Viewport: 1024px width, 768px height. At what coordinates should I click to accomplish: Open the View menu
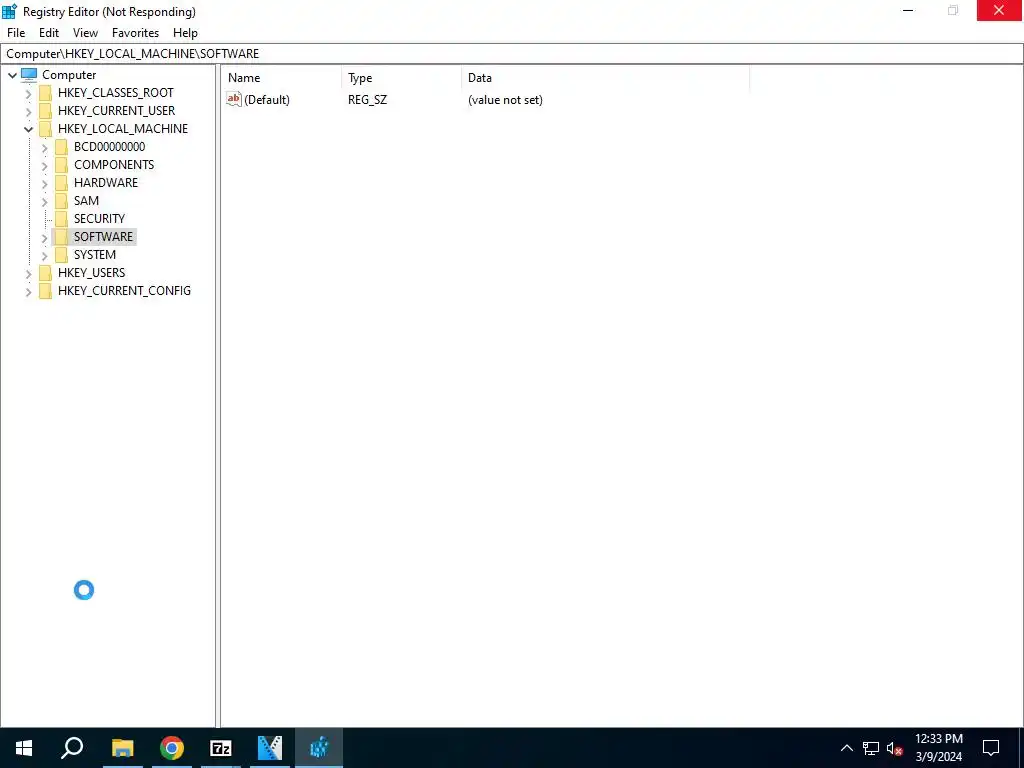pos(85,33)
